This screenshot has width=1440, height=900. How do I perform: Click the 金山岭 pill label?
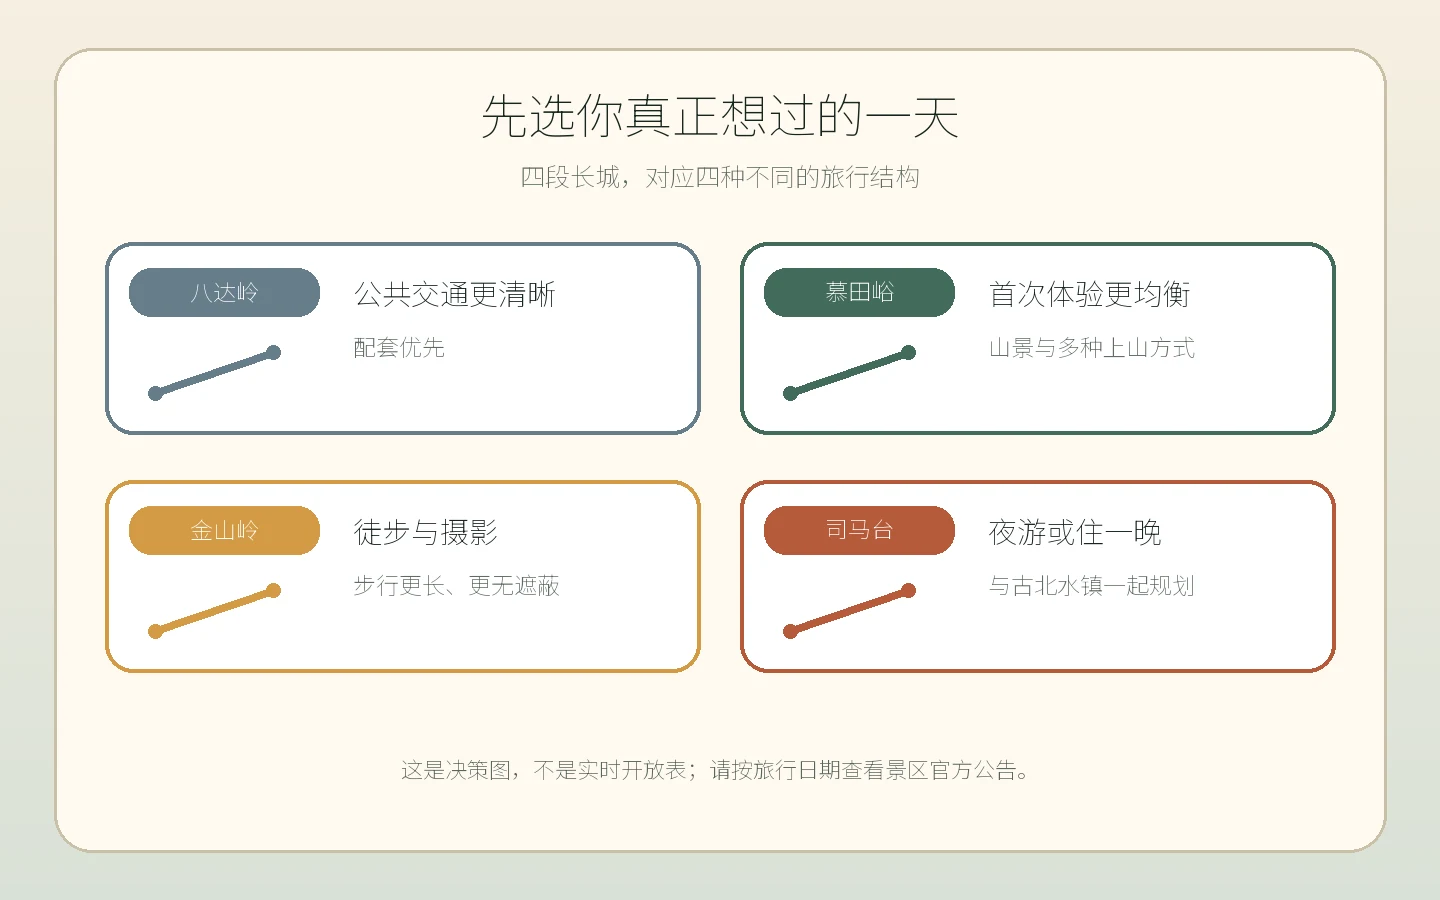(224, 530)
